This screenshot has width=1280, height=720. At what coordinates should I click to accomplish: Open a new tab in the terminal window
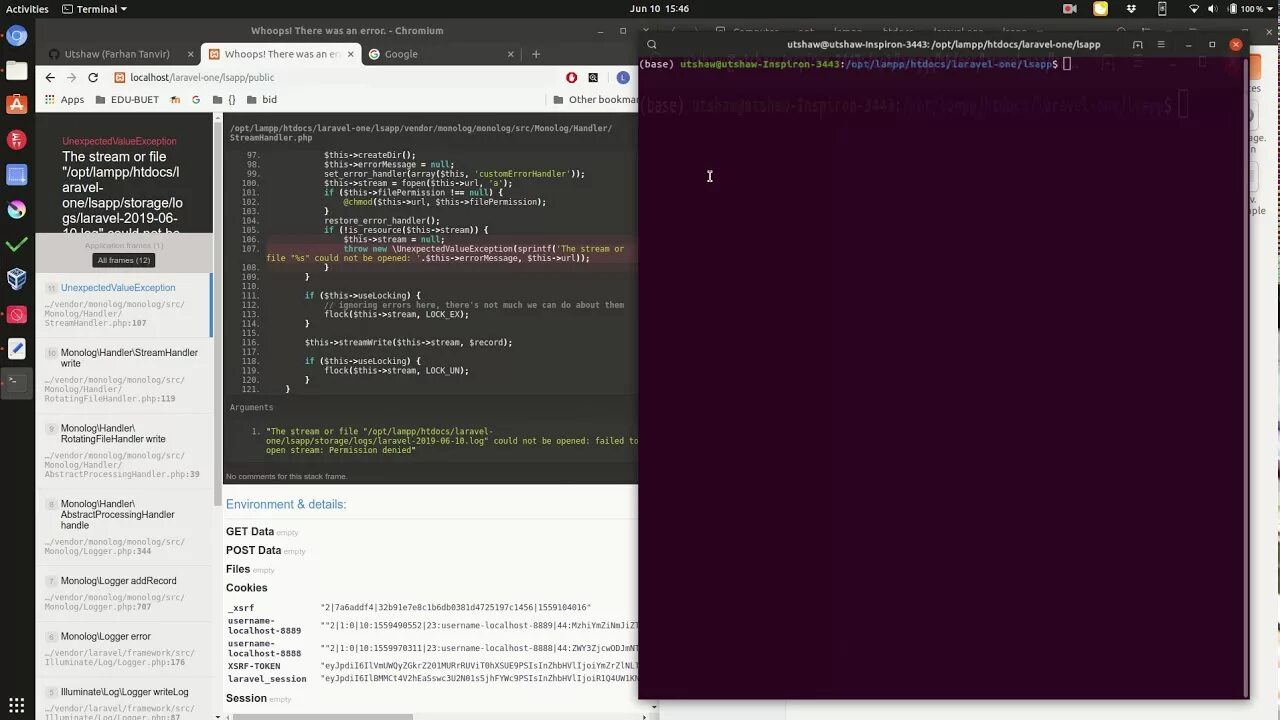pyautogui.click(x=1138, y=45)
